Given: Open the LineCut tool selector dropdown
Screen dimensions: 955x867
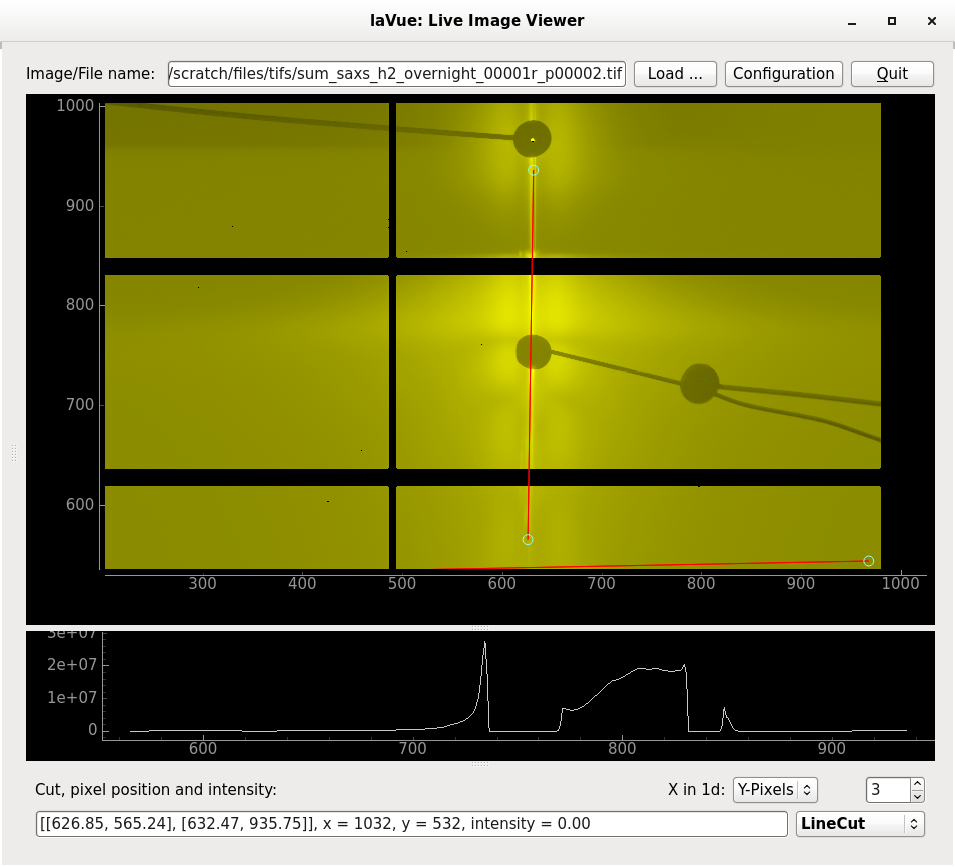Looking at the screenshot, I should click(x=859, y=824).
